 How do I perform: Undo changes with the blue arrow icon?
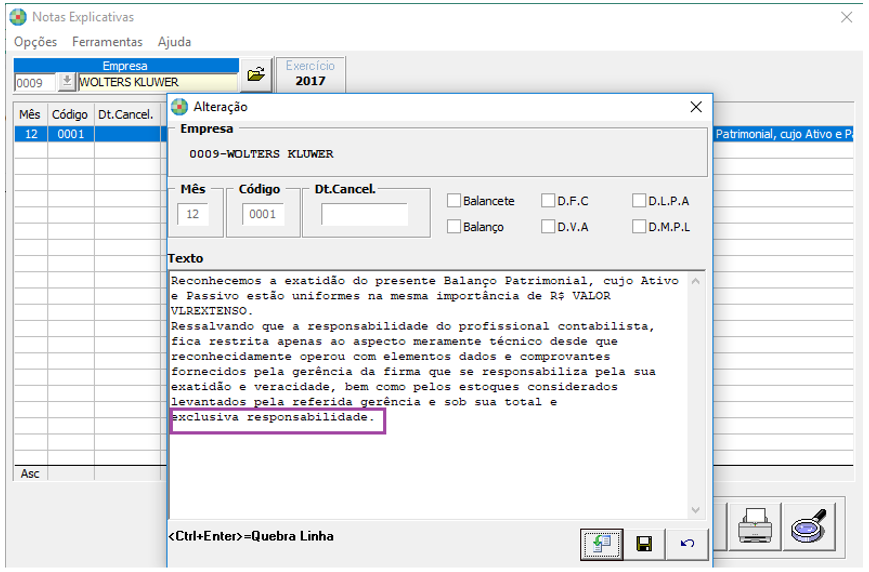click(687, 544)
